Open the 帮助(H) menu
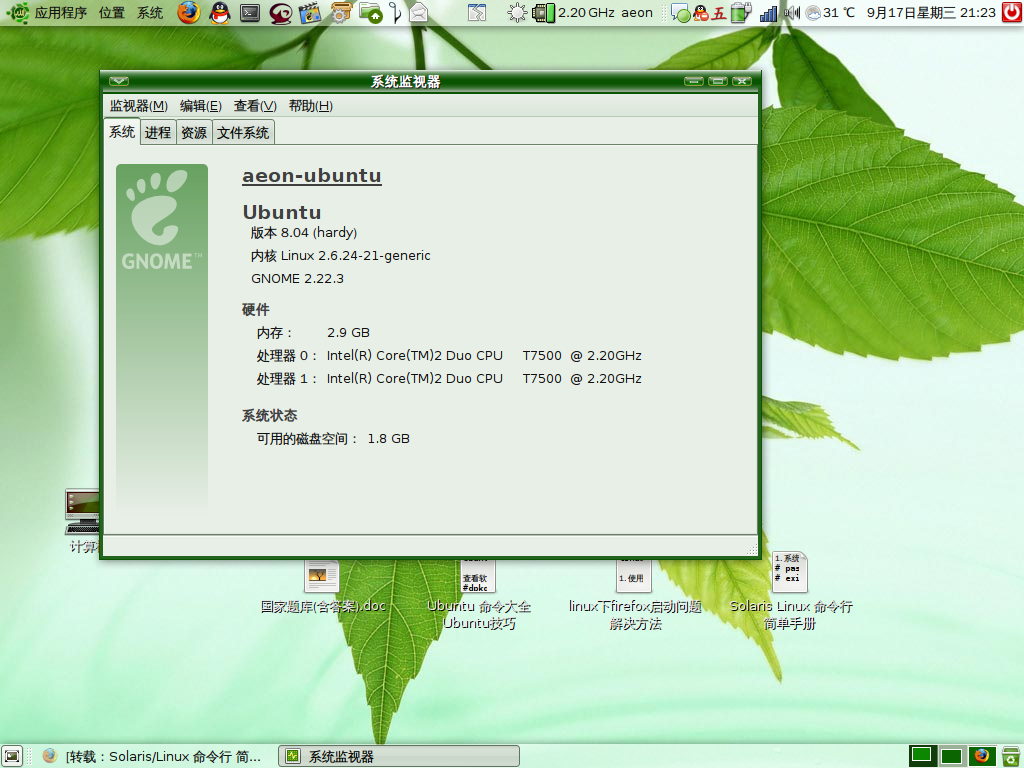 point(311,106)
